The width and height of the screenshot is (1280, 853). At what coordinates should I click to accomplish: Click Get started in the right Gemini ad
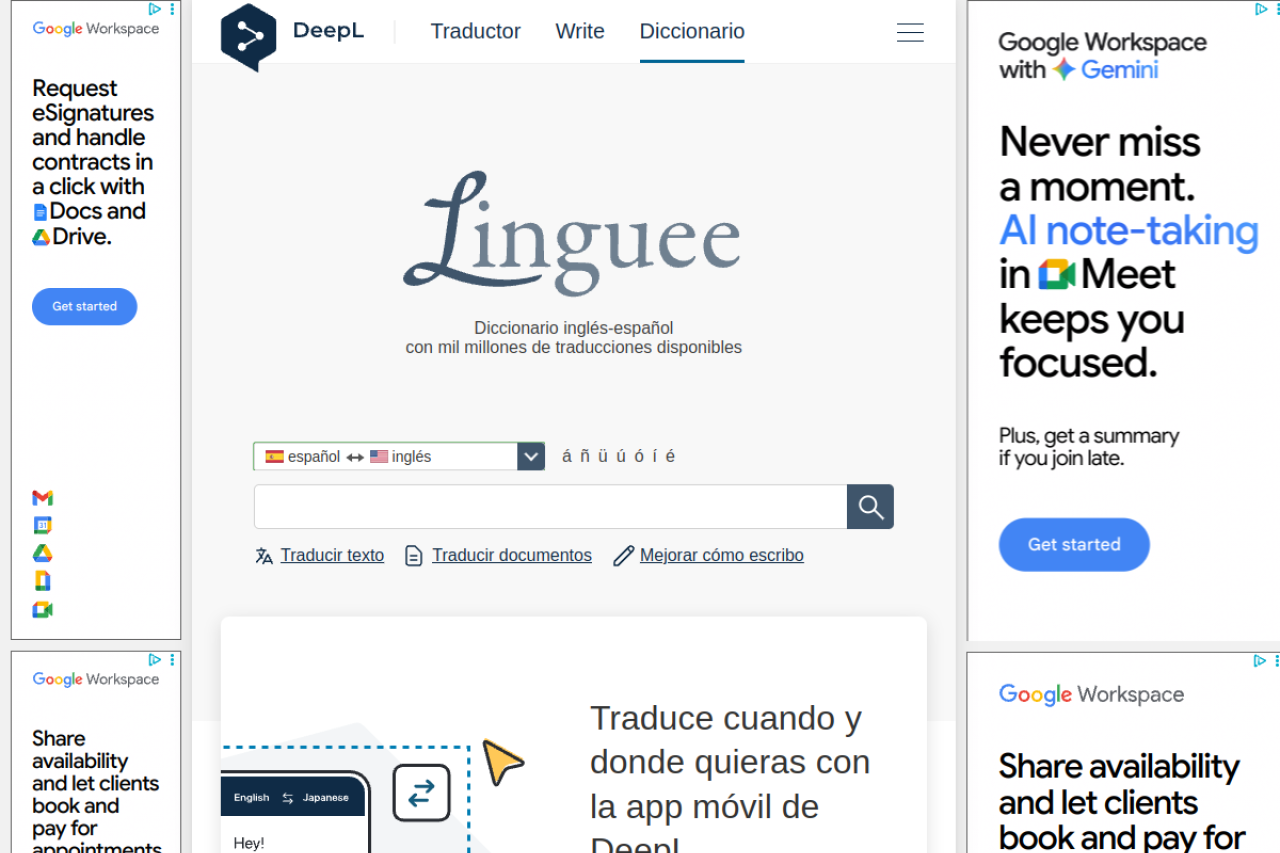click(x=1074, y=545)
